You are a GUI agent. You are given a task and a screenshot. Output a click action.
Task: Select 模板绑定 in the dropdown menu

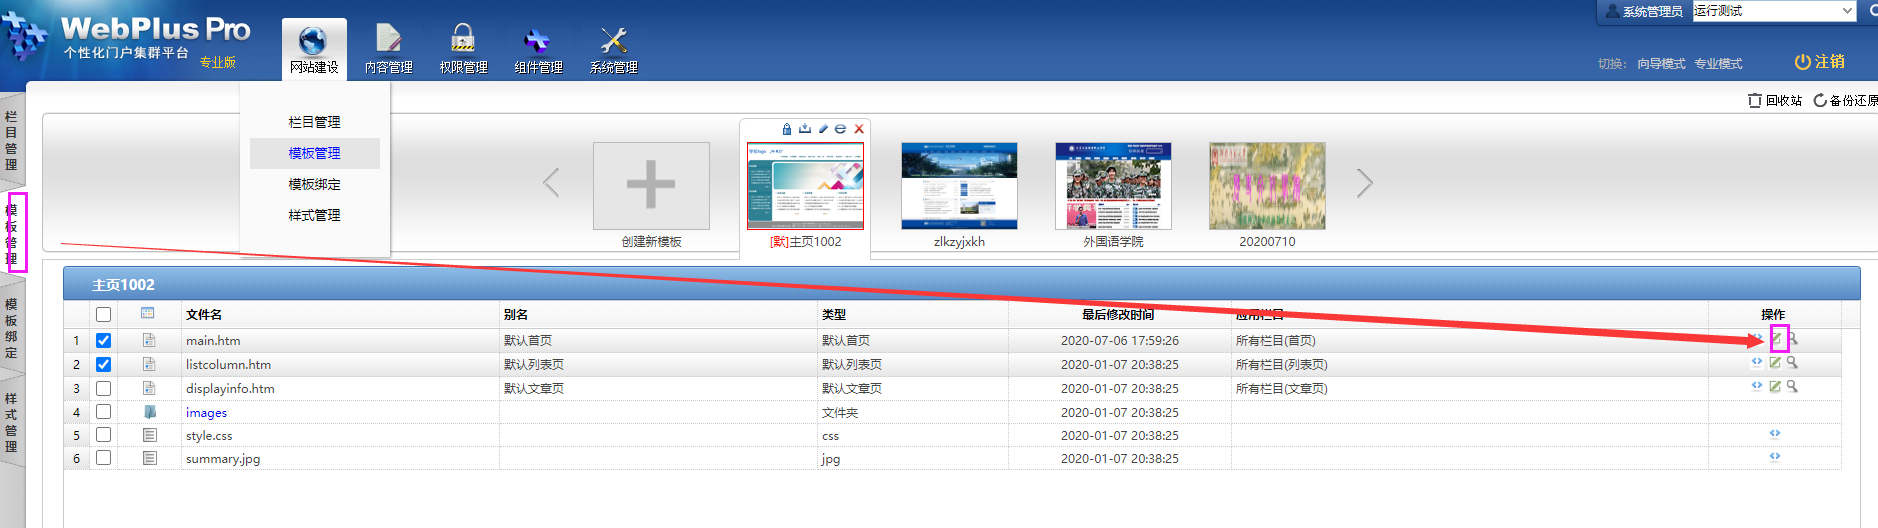[314, 185]
